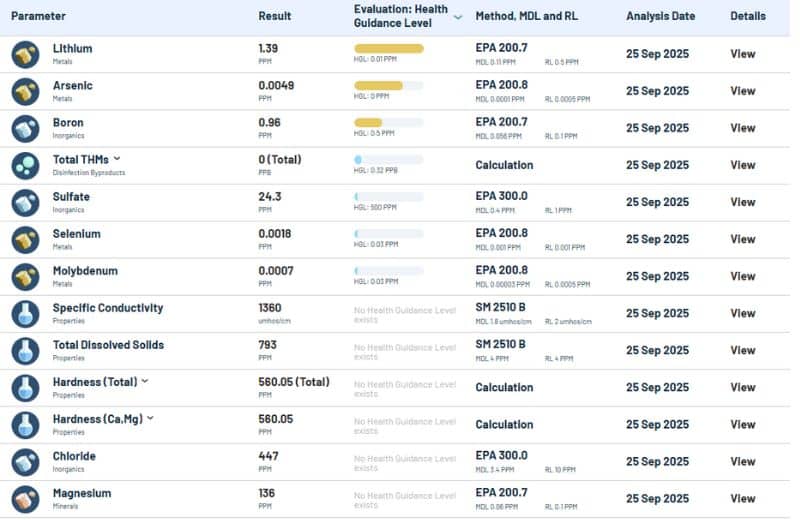Image resolution: width=800 pixels, height=520 pixels.
Task: Click the Arsenic parameter icon
Action: click(x=25, y=91)
